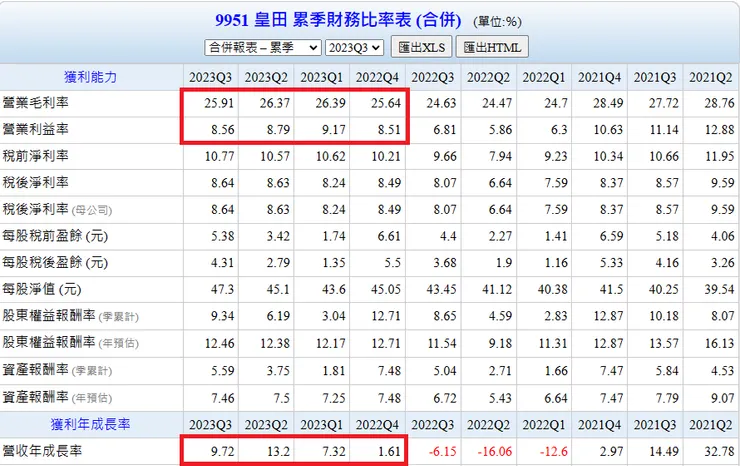The height and width of the screenshot is (466, 740).
Task: Click ROA annual estimate value 9.07
Action: [723, 398]
